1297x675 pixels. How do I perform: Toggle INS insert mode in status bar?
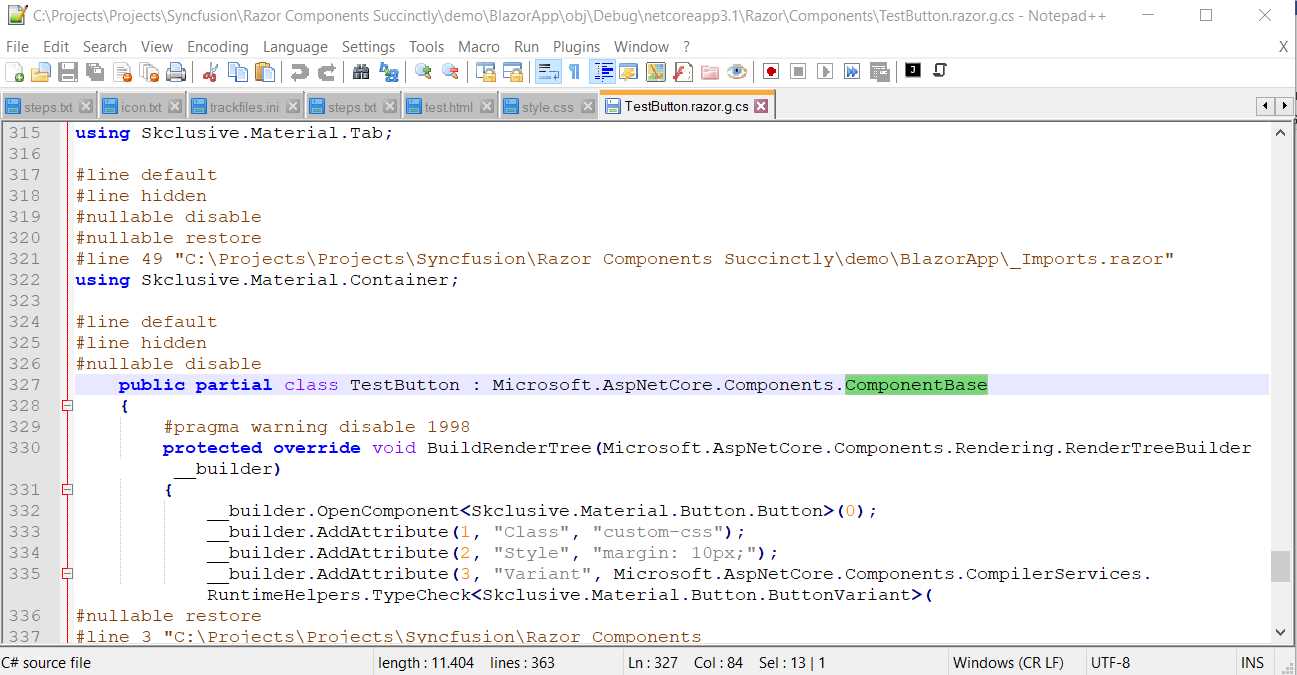(1252, 662)
